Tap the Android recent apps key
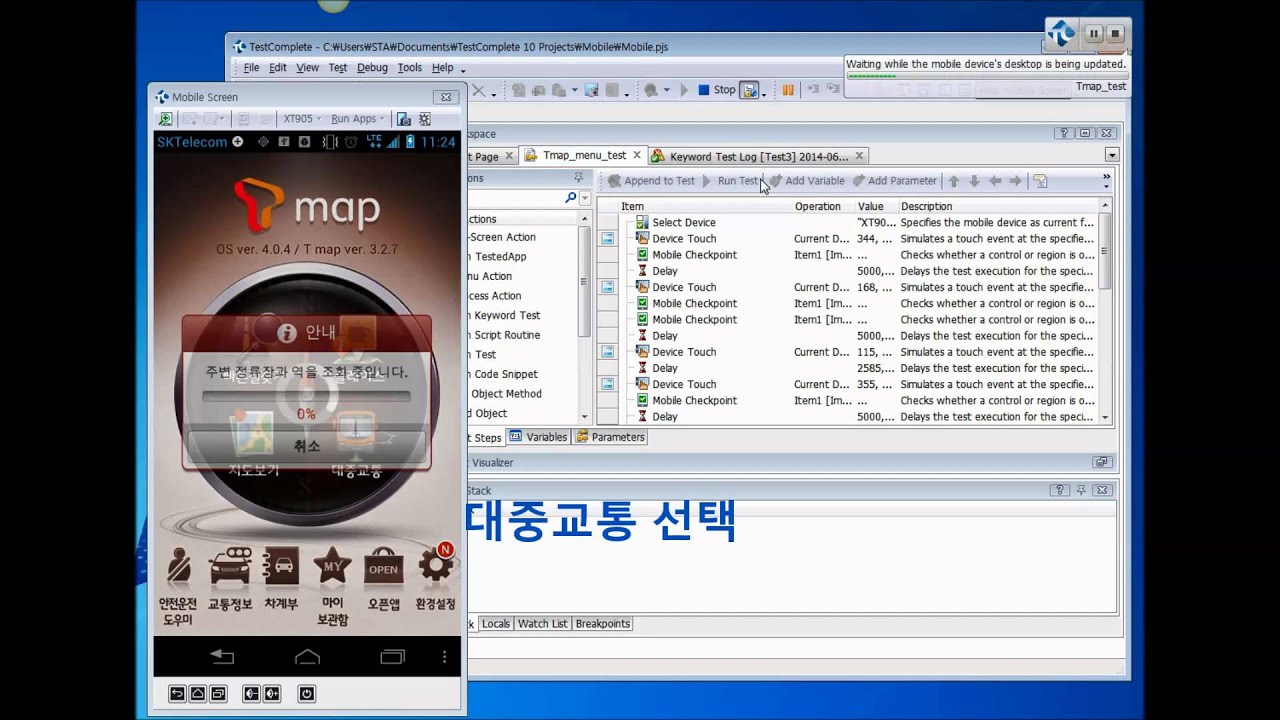 coord(393,657)
